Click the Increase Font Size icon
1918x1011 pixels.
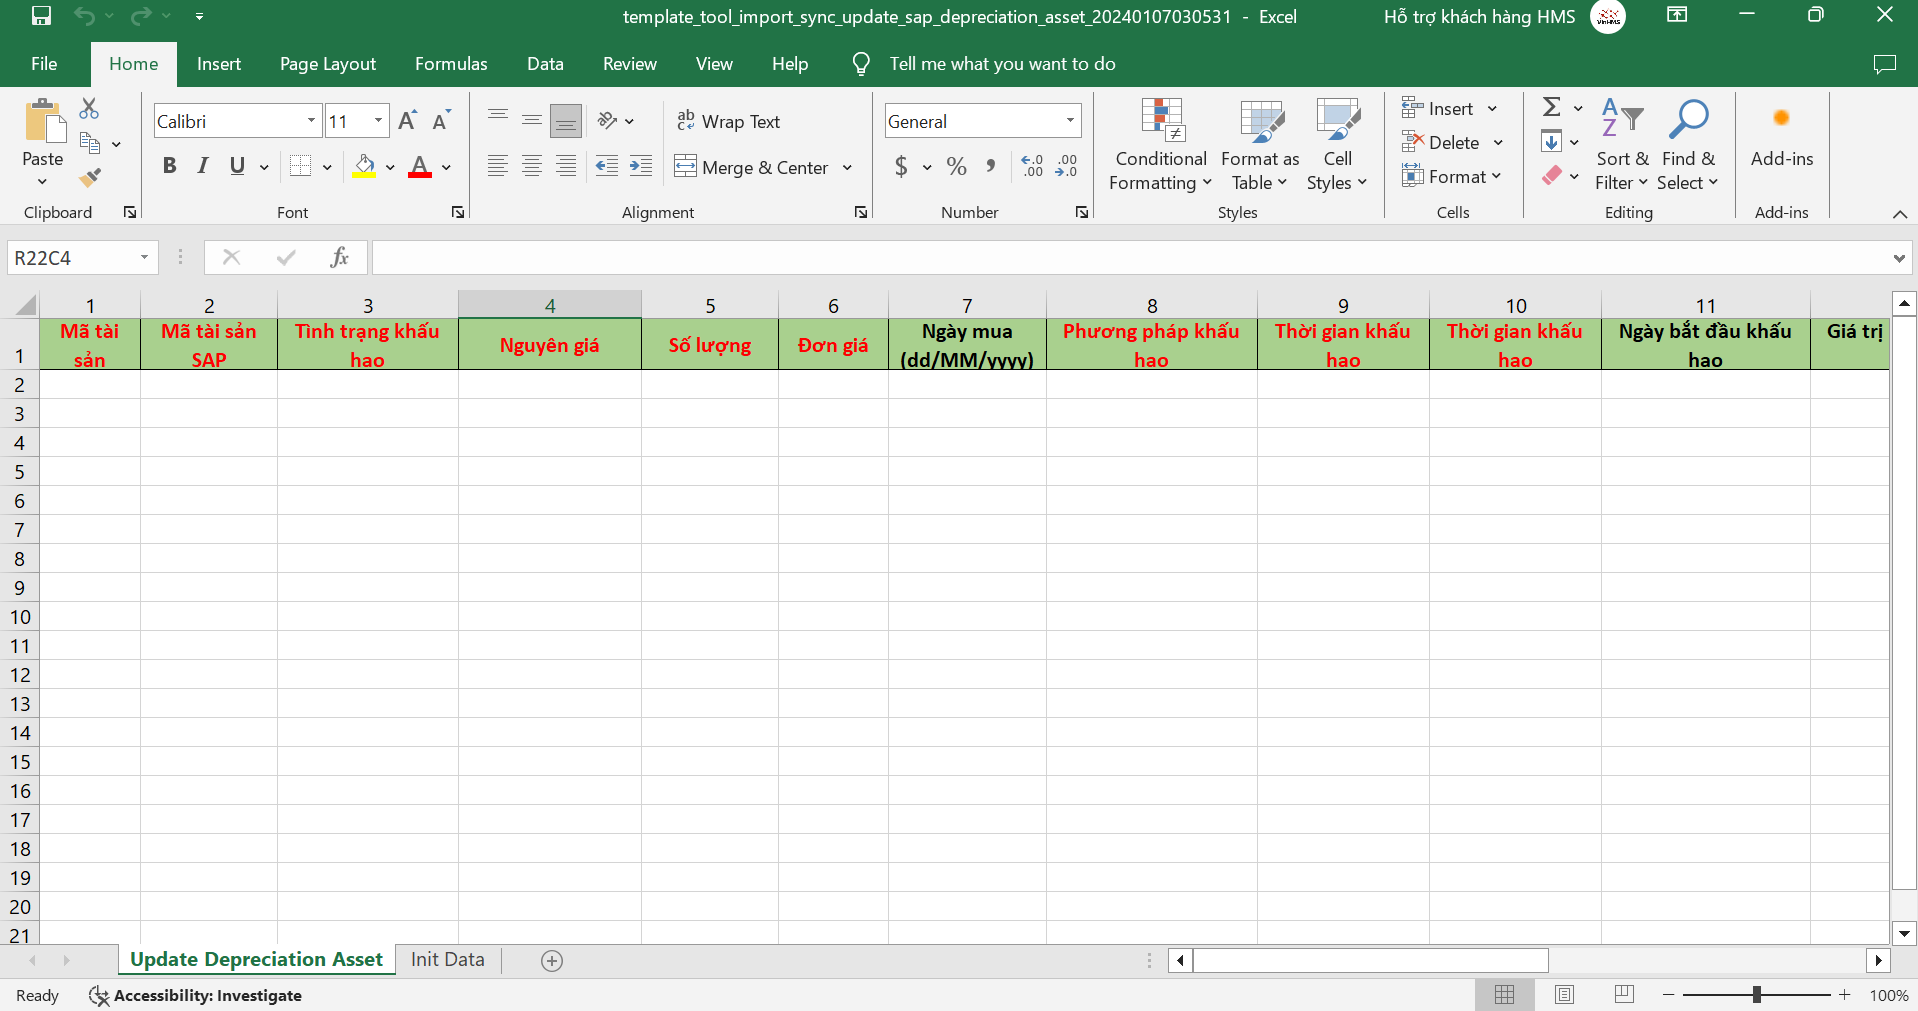point(406,121)
